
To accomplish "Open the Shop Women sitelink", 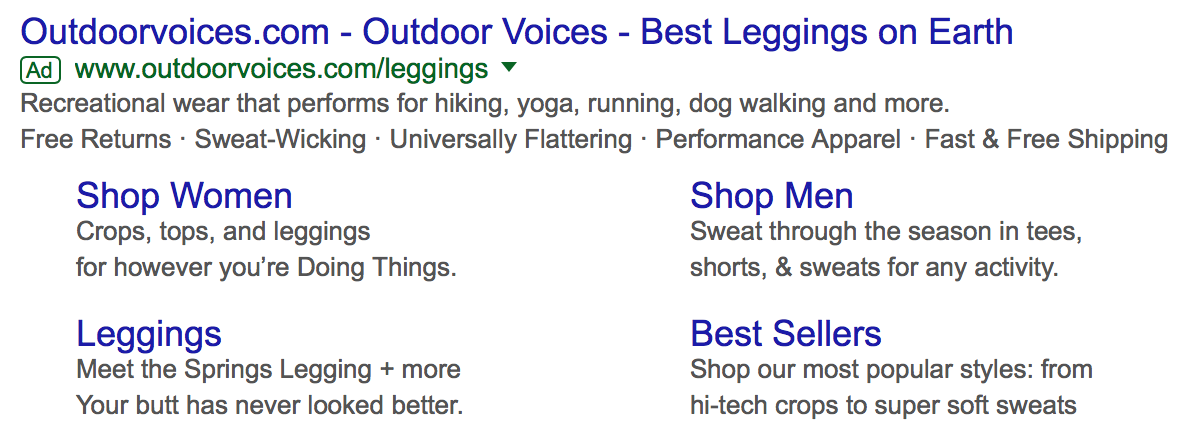I will [185, 196].
